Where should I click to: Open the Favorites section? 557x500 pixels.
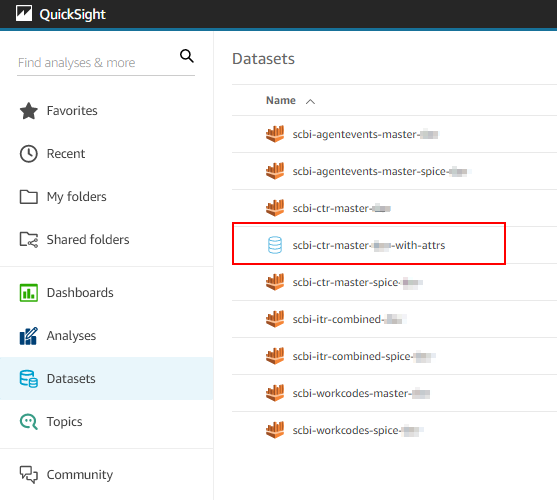coord(72,111)
